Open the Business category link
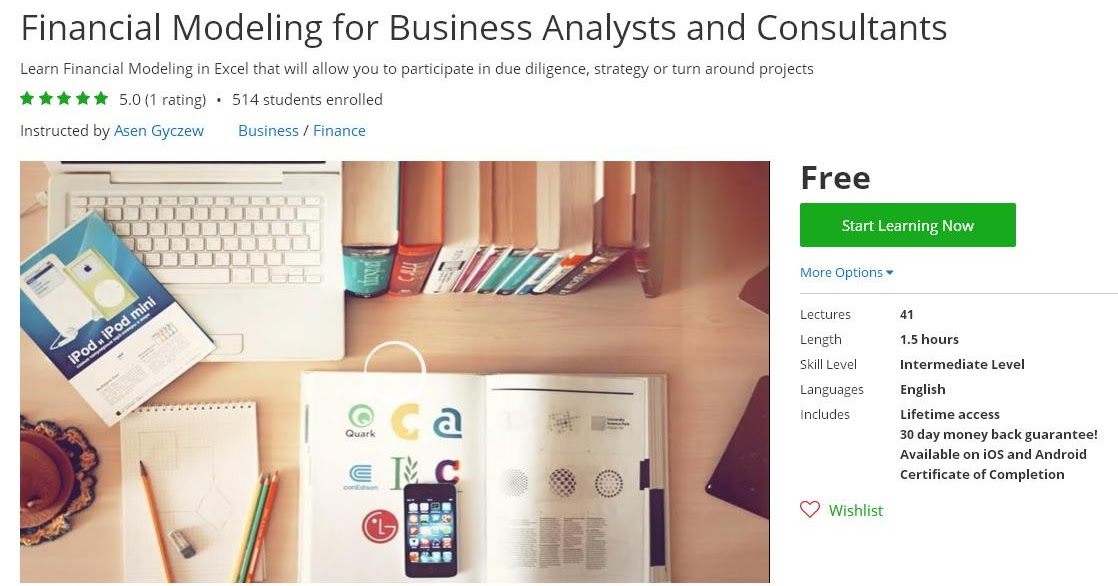Screen dimensions: 1118x586 tap(268, 130)
